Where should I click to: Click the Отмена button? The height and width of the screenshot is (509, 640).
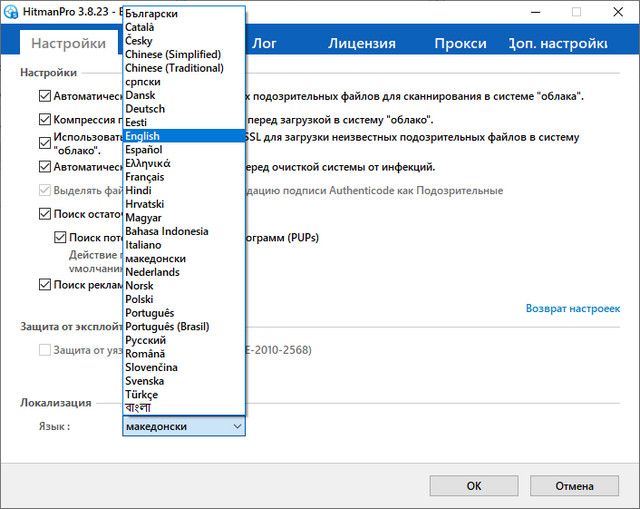coord(574,486)
